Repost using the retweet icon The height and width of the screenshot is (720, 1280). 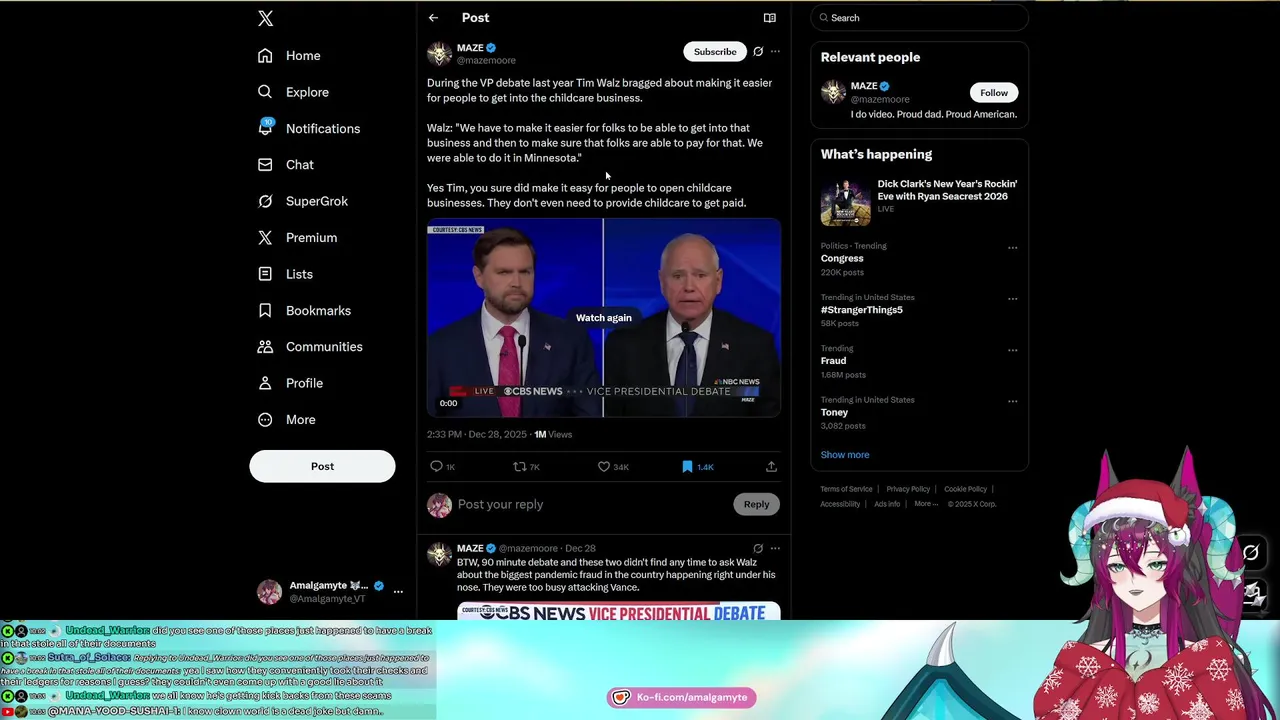[x=519, y=467]
